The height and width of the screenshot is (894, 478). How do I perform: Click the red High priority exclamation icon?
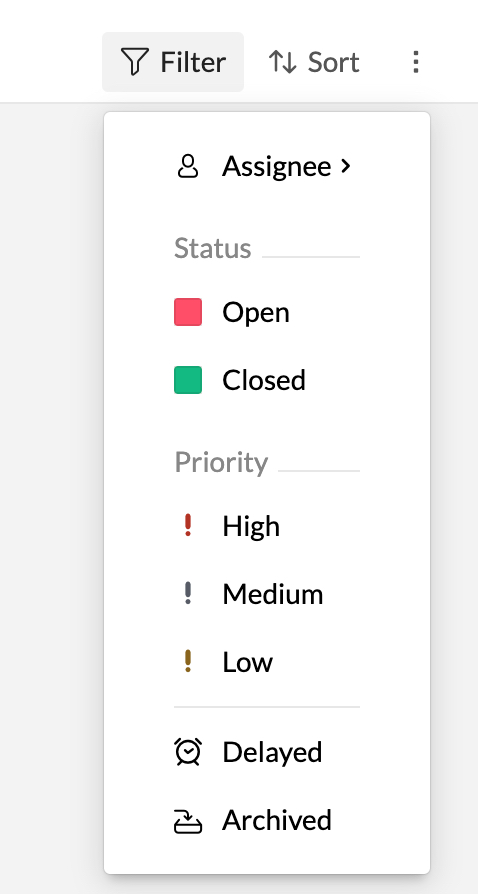188,526
